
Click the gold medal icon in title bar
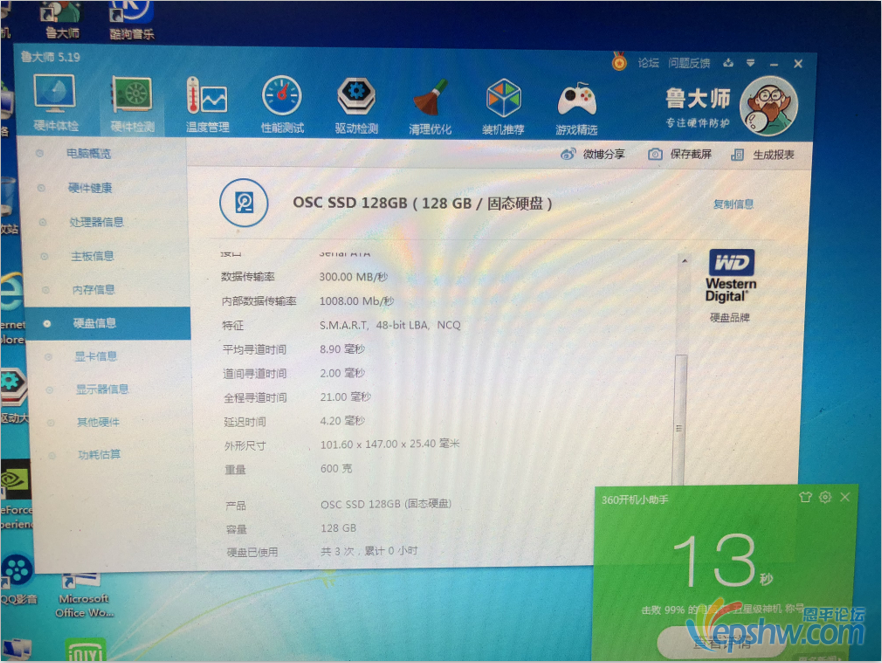pos(619,61)
